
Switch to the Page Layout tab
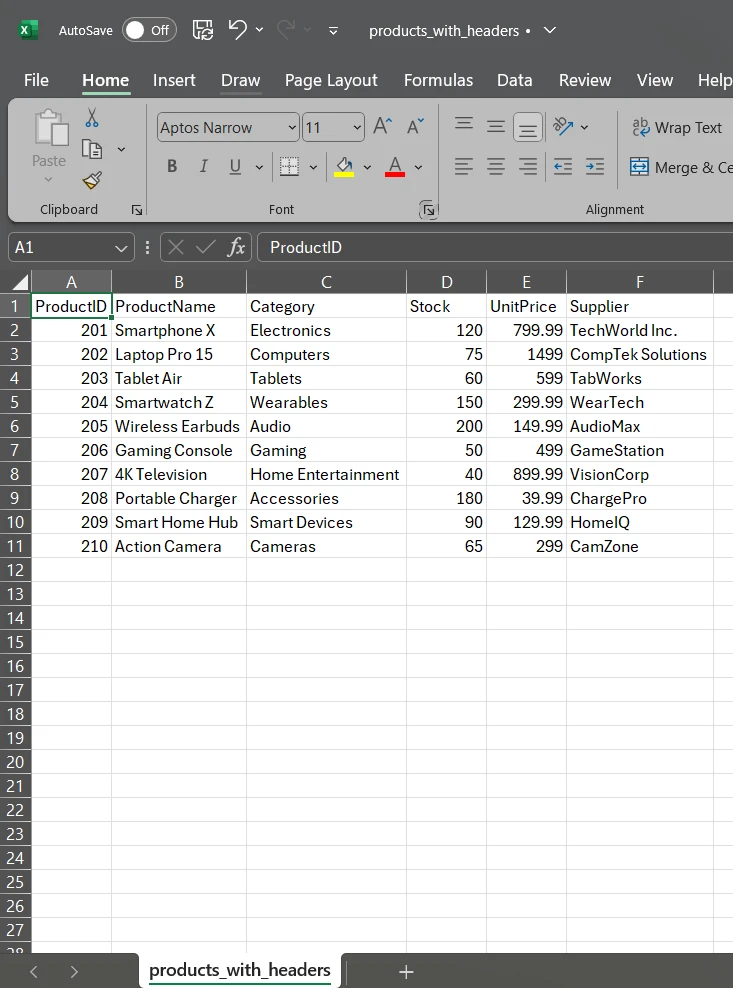[x=331, y=80]
